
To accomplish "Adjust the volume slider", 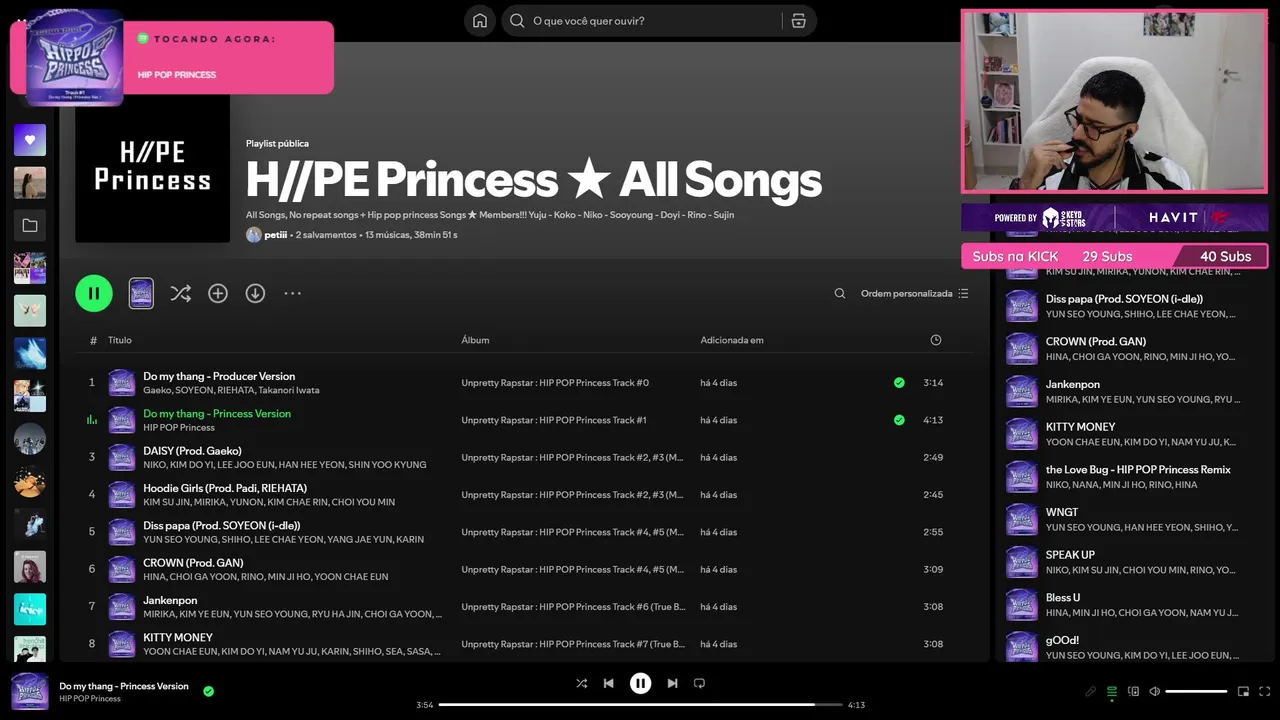I will [1196, 691].
